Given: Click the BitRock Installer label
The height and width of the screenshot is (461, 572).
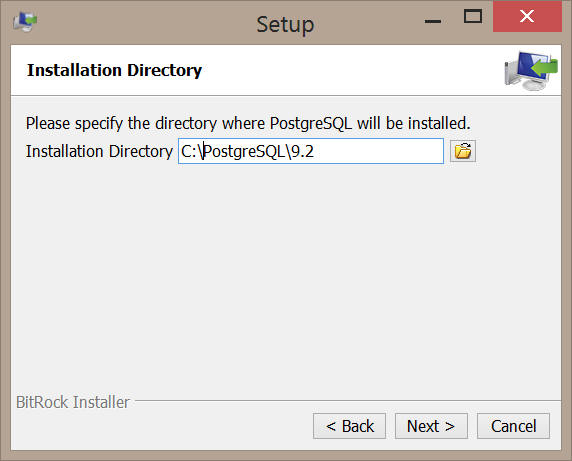Looking at the screenshot, I should pos(73,402).
